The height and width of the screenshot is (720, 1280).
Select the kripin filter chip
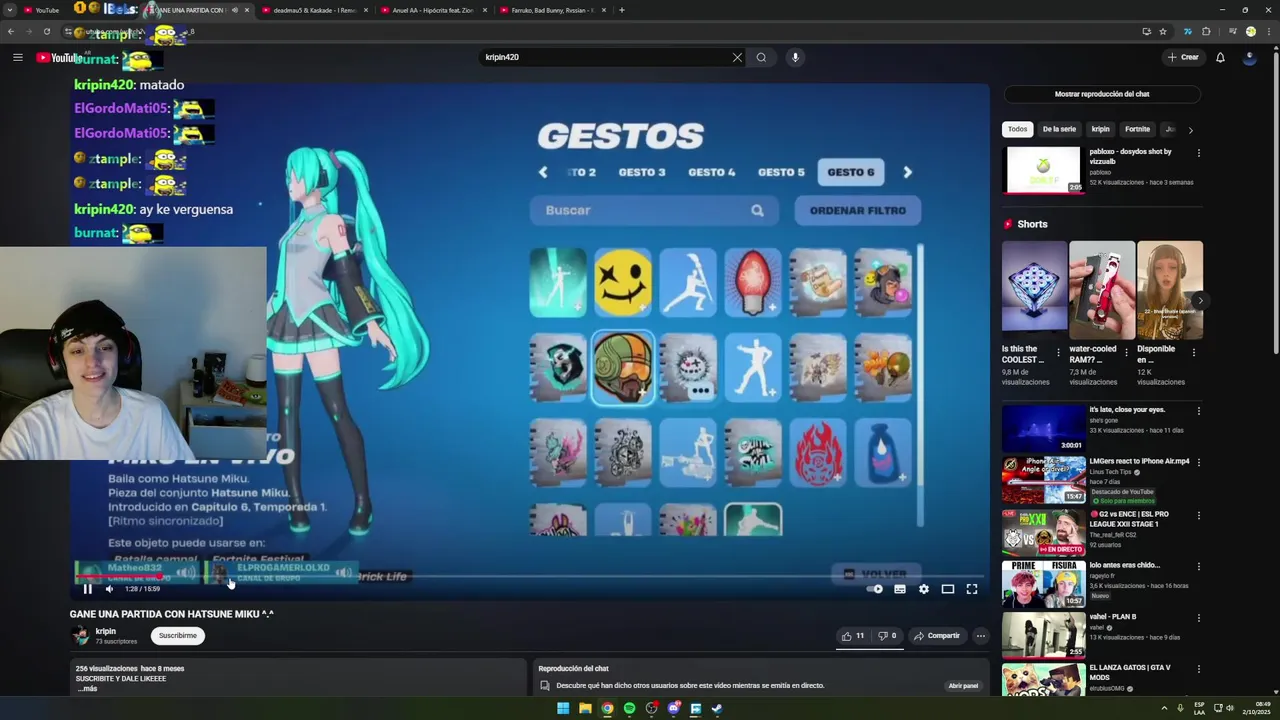tap(1100, 129)
